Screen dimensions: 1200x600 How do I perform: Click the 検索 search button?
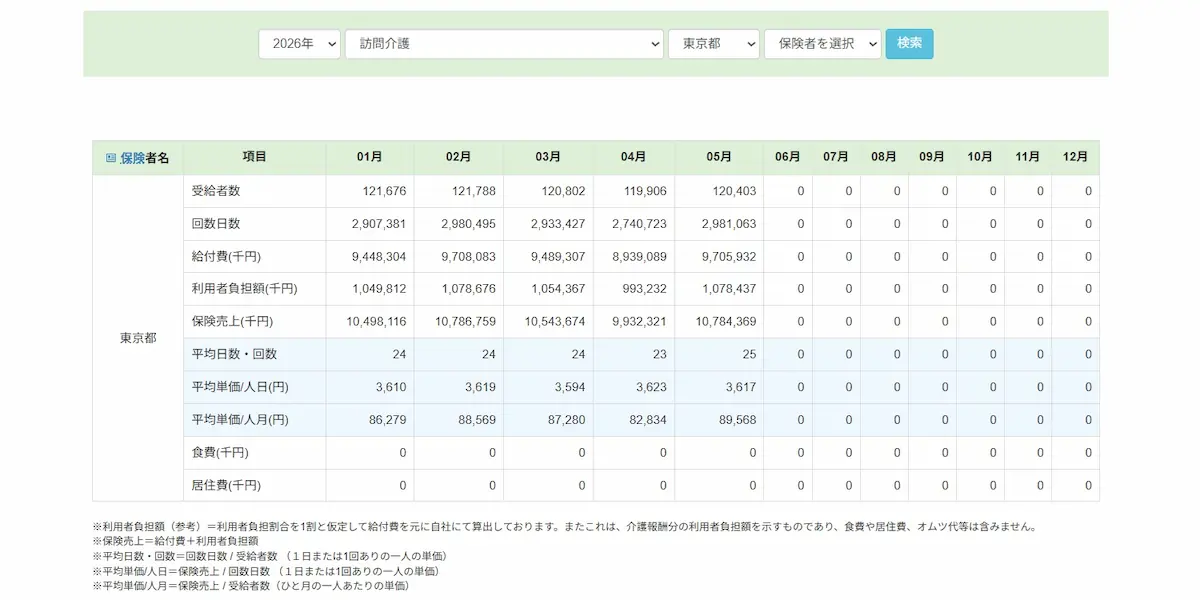coord(909,43)
